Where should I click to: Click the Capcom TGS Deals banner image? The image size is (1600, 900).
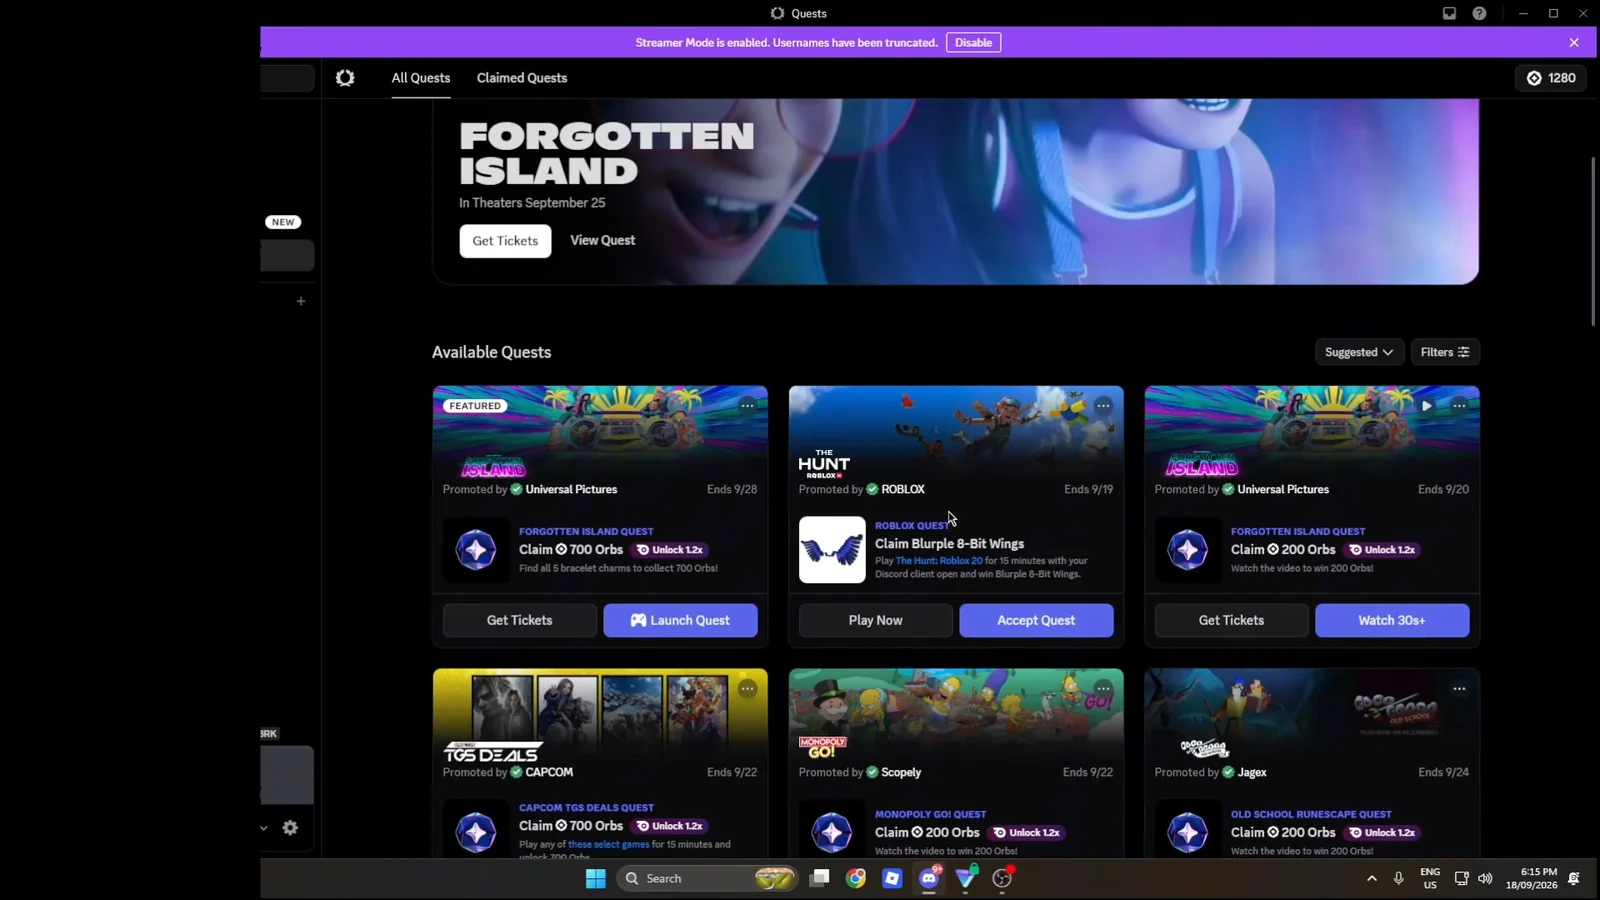[600, 715]
